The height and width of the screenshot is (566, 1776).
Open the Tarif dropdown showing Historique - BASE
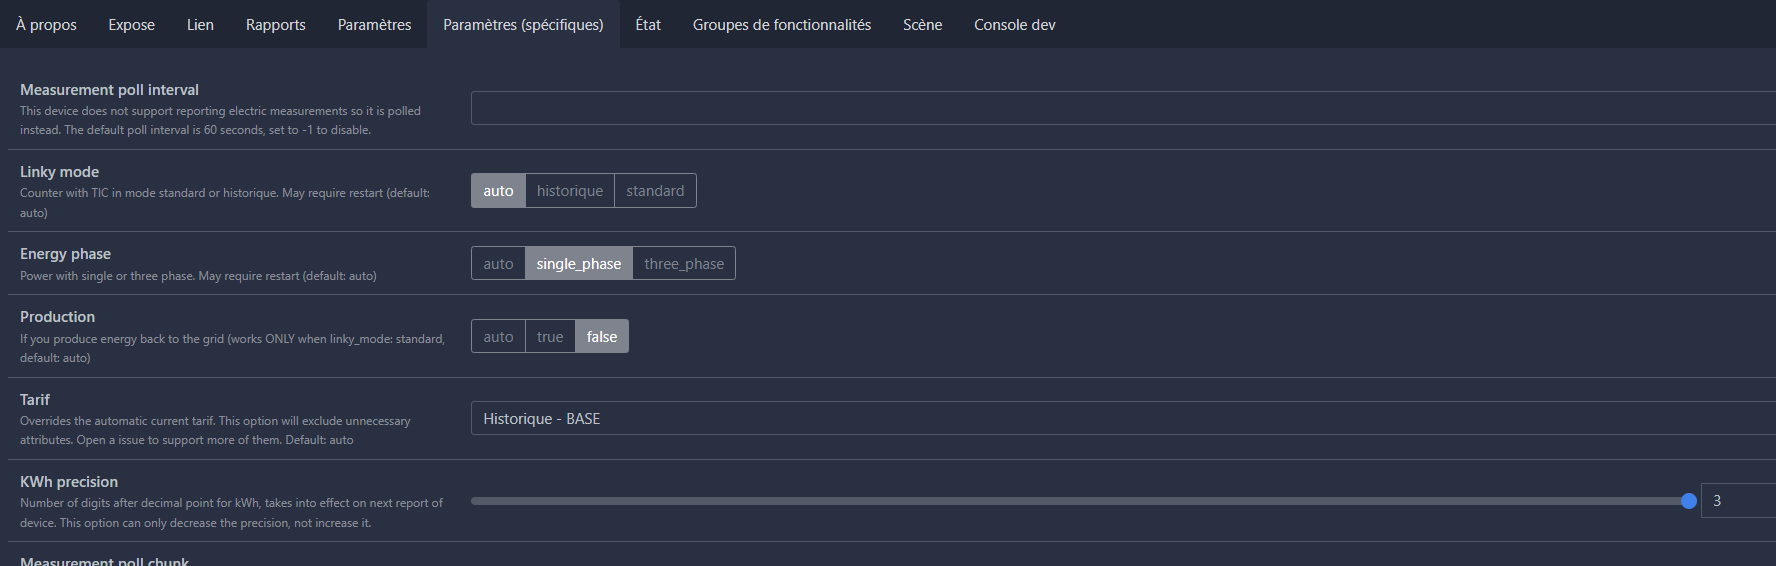(1123, 418)
